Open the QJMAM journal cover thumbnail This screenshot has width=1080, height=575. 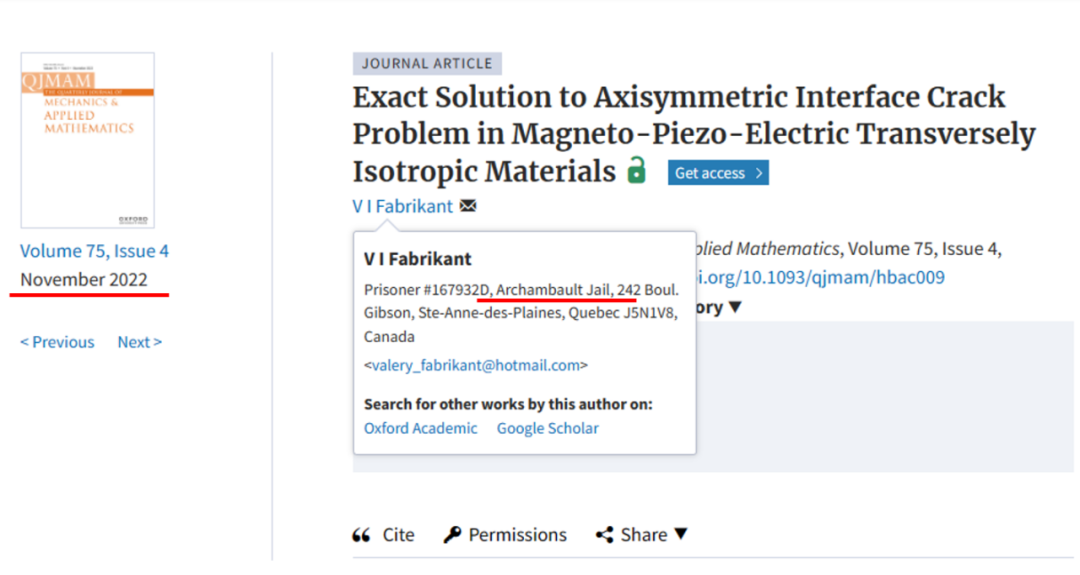tap(87, 140)
